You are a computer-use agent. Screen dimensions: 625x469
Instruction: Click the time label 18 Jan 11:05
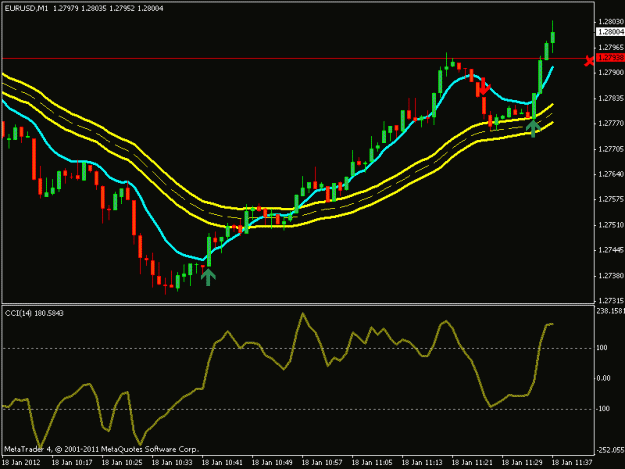[372, 463]
